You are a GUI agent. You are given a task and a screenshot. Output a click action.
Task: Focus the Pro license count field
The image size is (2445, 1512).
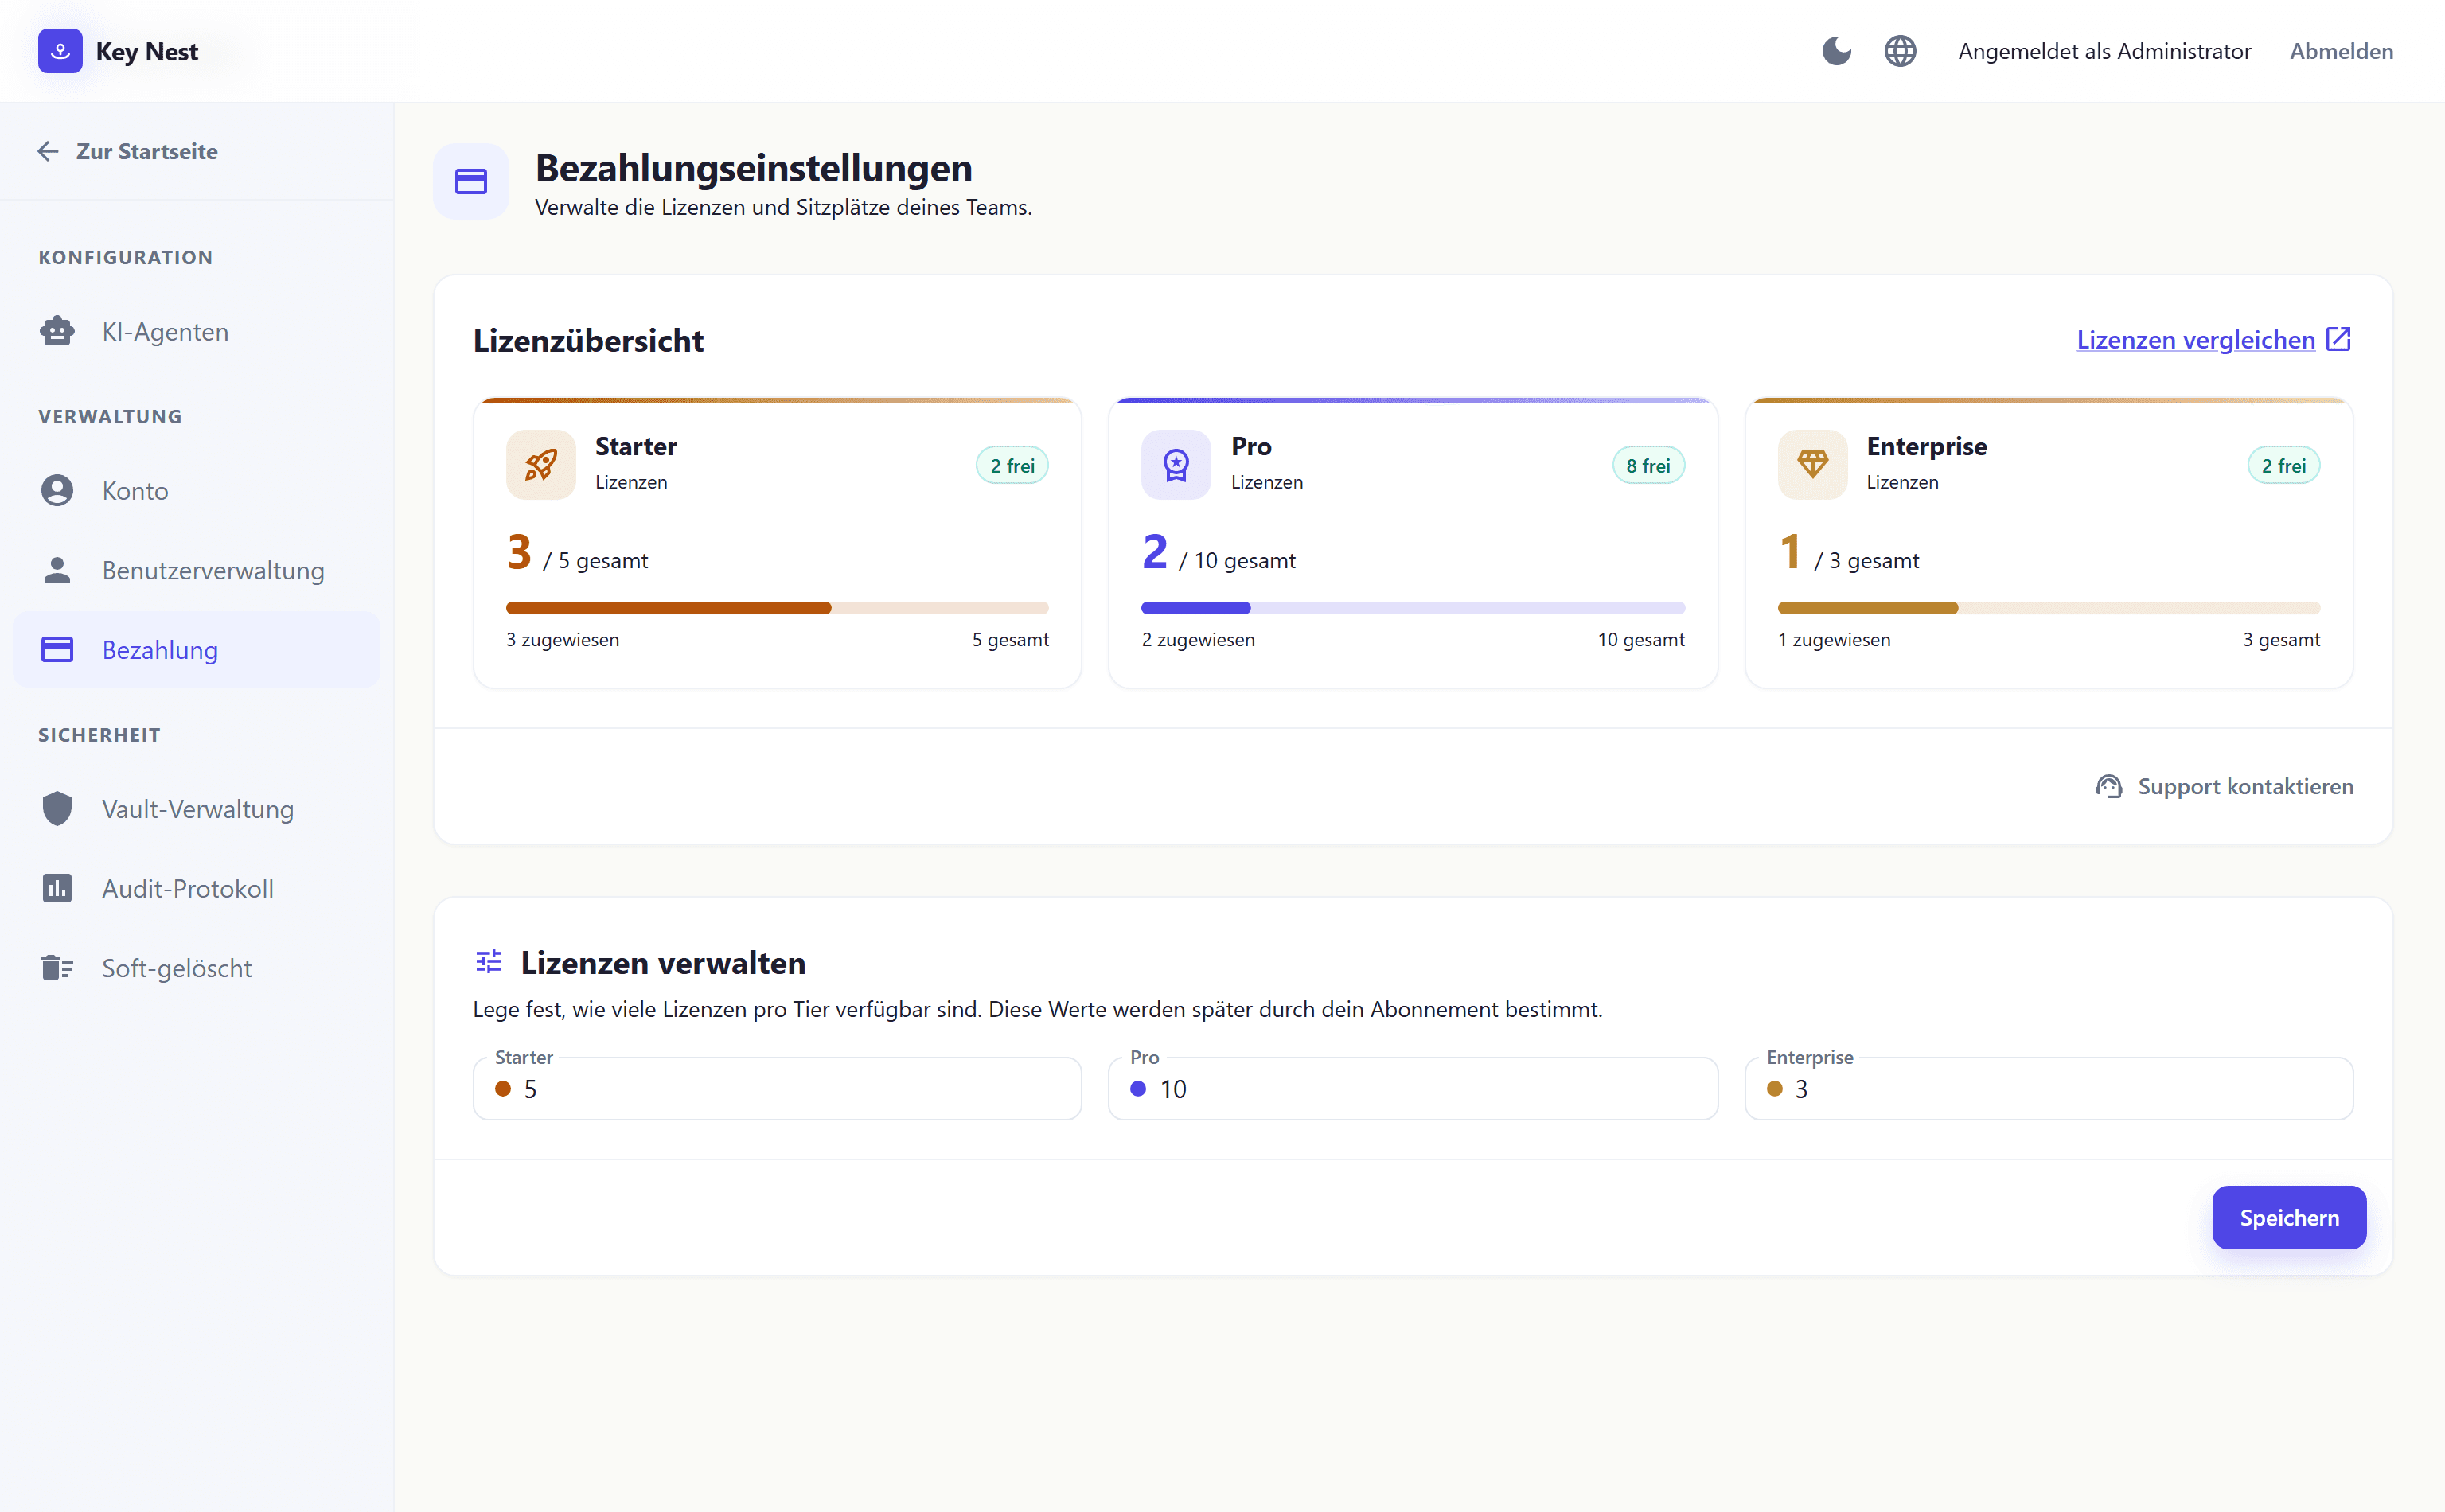(1413, 1089)
